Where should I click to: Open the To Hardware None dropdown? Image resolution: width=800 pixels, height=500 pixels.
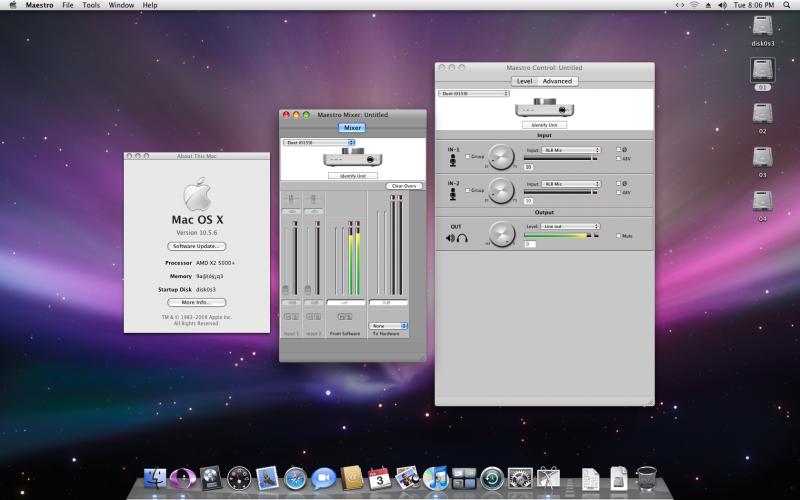(388, 325)
